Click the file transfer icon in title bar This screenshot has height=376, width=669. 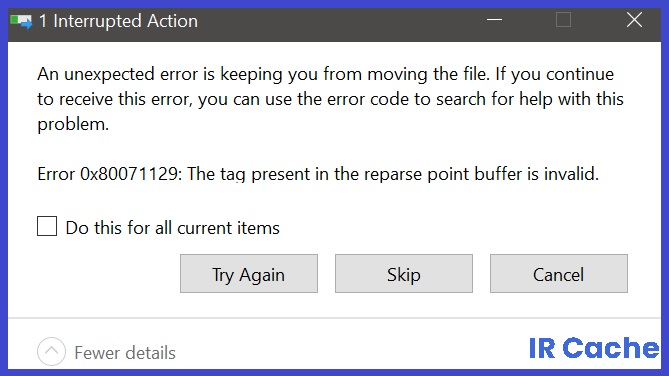point(21,21)
